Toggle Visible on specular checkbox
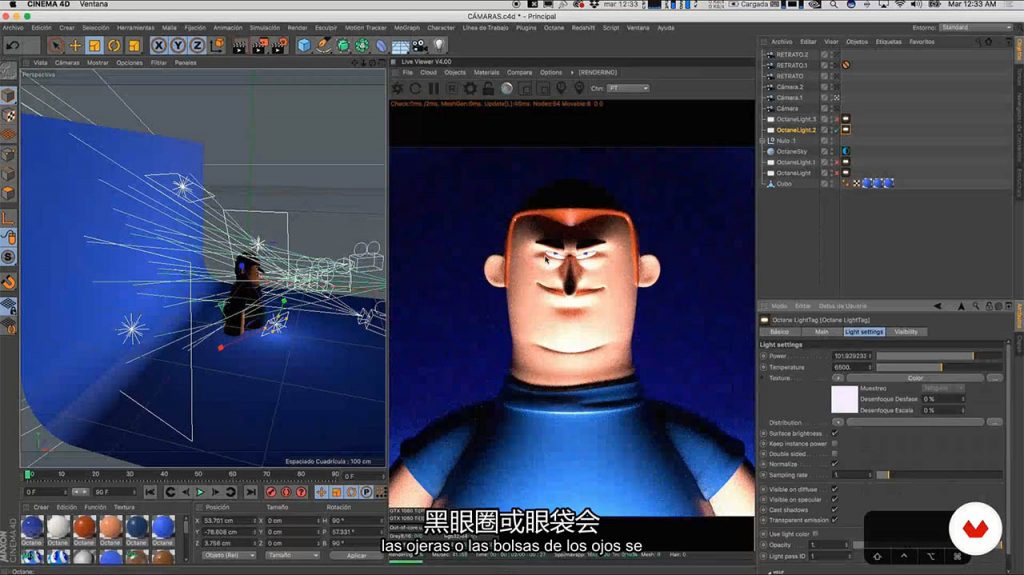Viewport: 1024px width, 575px height. [x=835, y=499]
